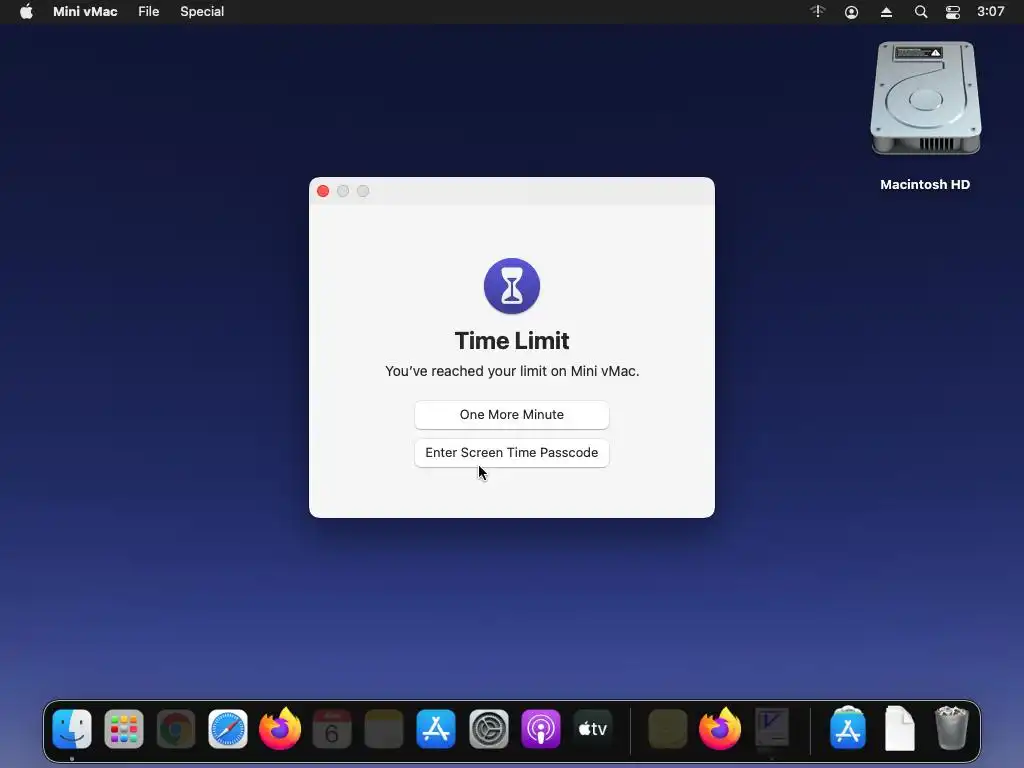
Task: Click Firefox icon right of Dock divider
Action: (720, 729)
